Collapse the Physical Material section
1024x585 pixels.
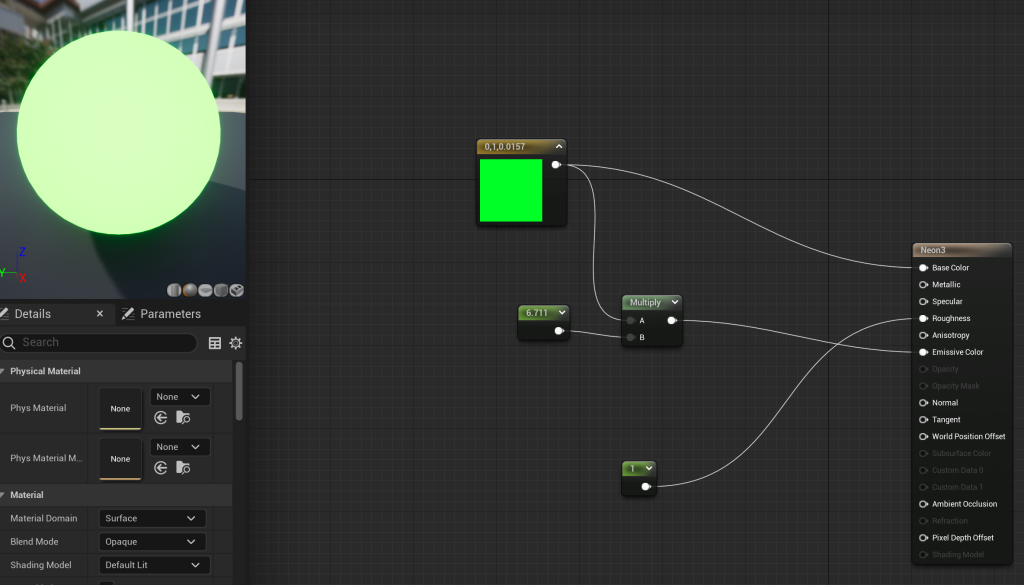tap(4, 371)
